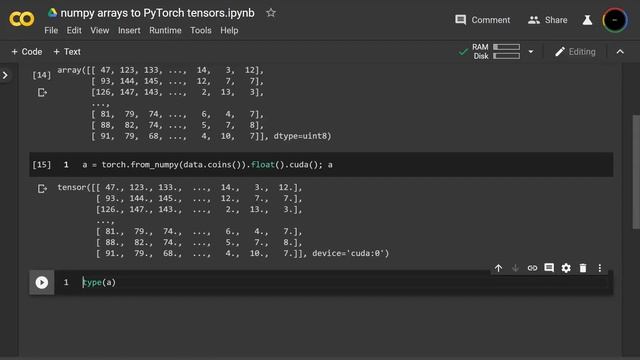The height and width of the screenshot is (360, 640).
Task: Click the Google Drive icon beside title
Action: (52, 13)
